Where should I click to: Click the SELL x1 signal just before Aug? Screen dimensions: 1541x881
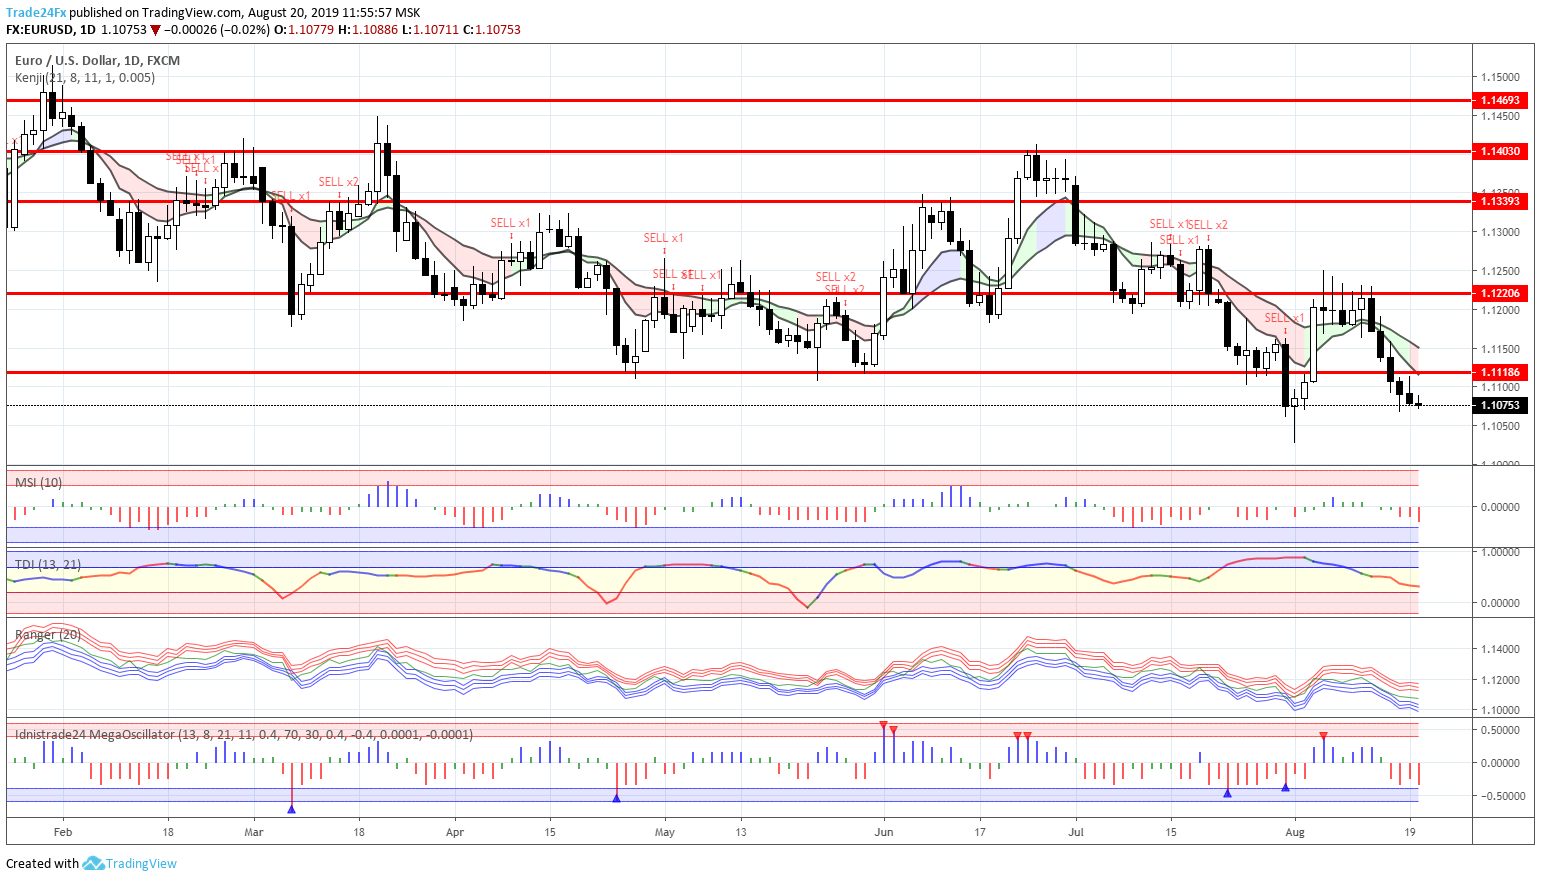[x=1285, y=318]
